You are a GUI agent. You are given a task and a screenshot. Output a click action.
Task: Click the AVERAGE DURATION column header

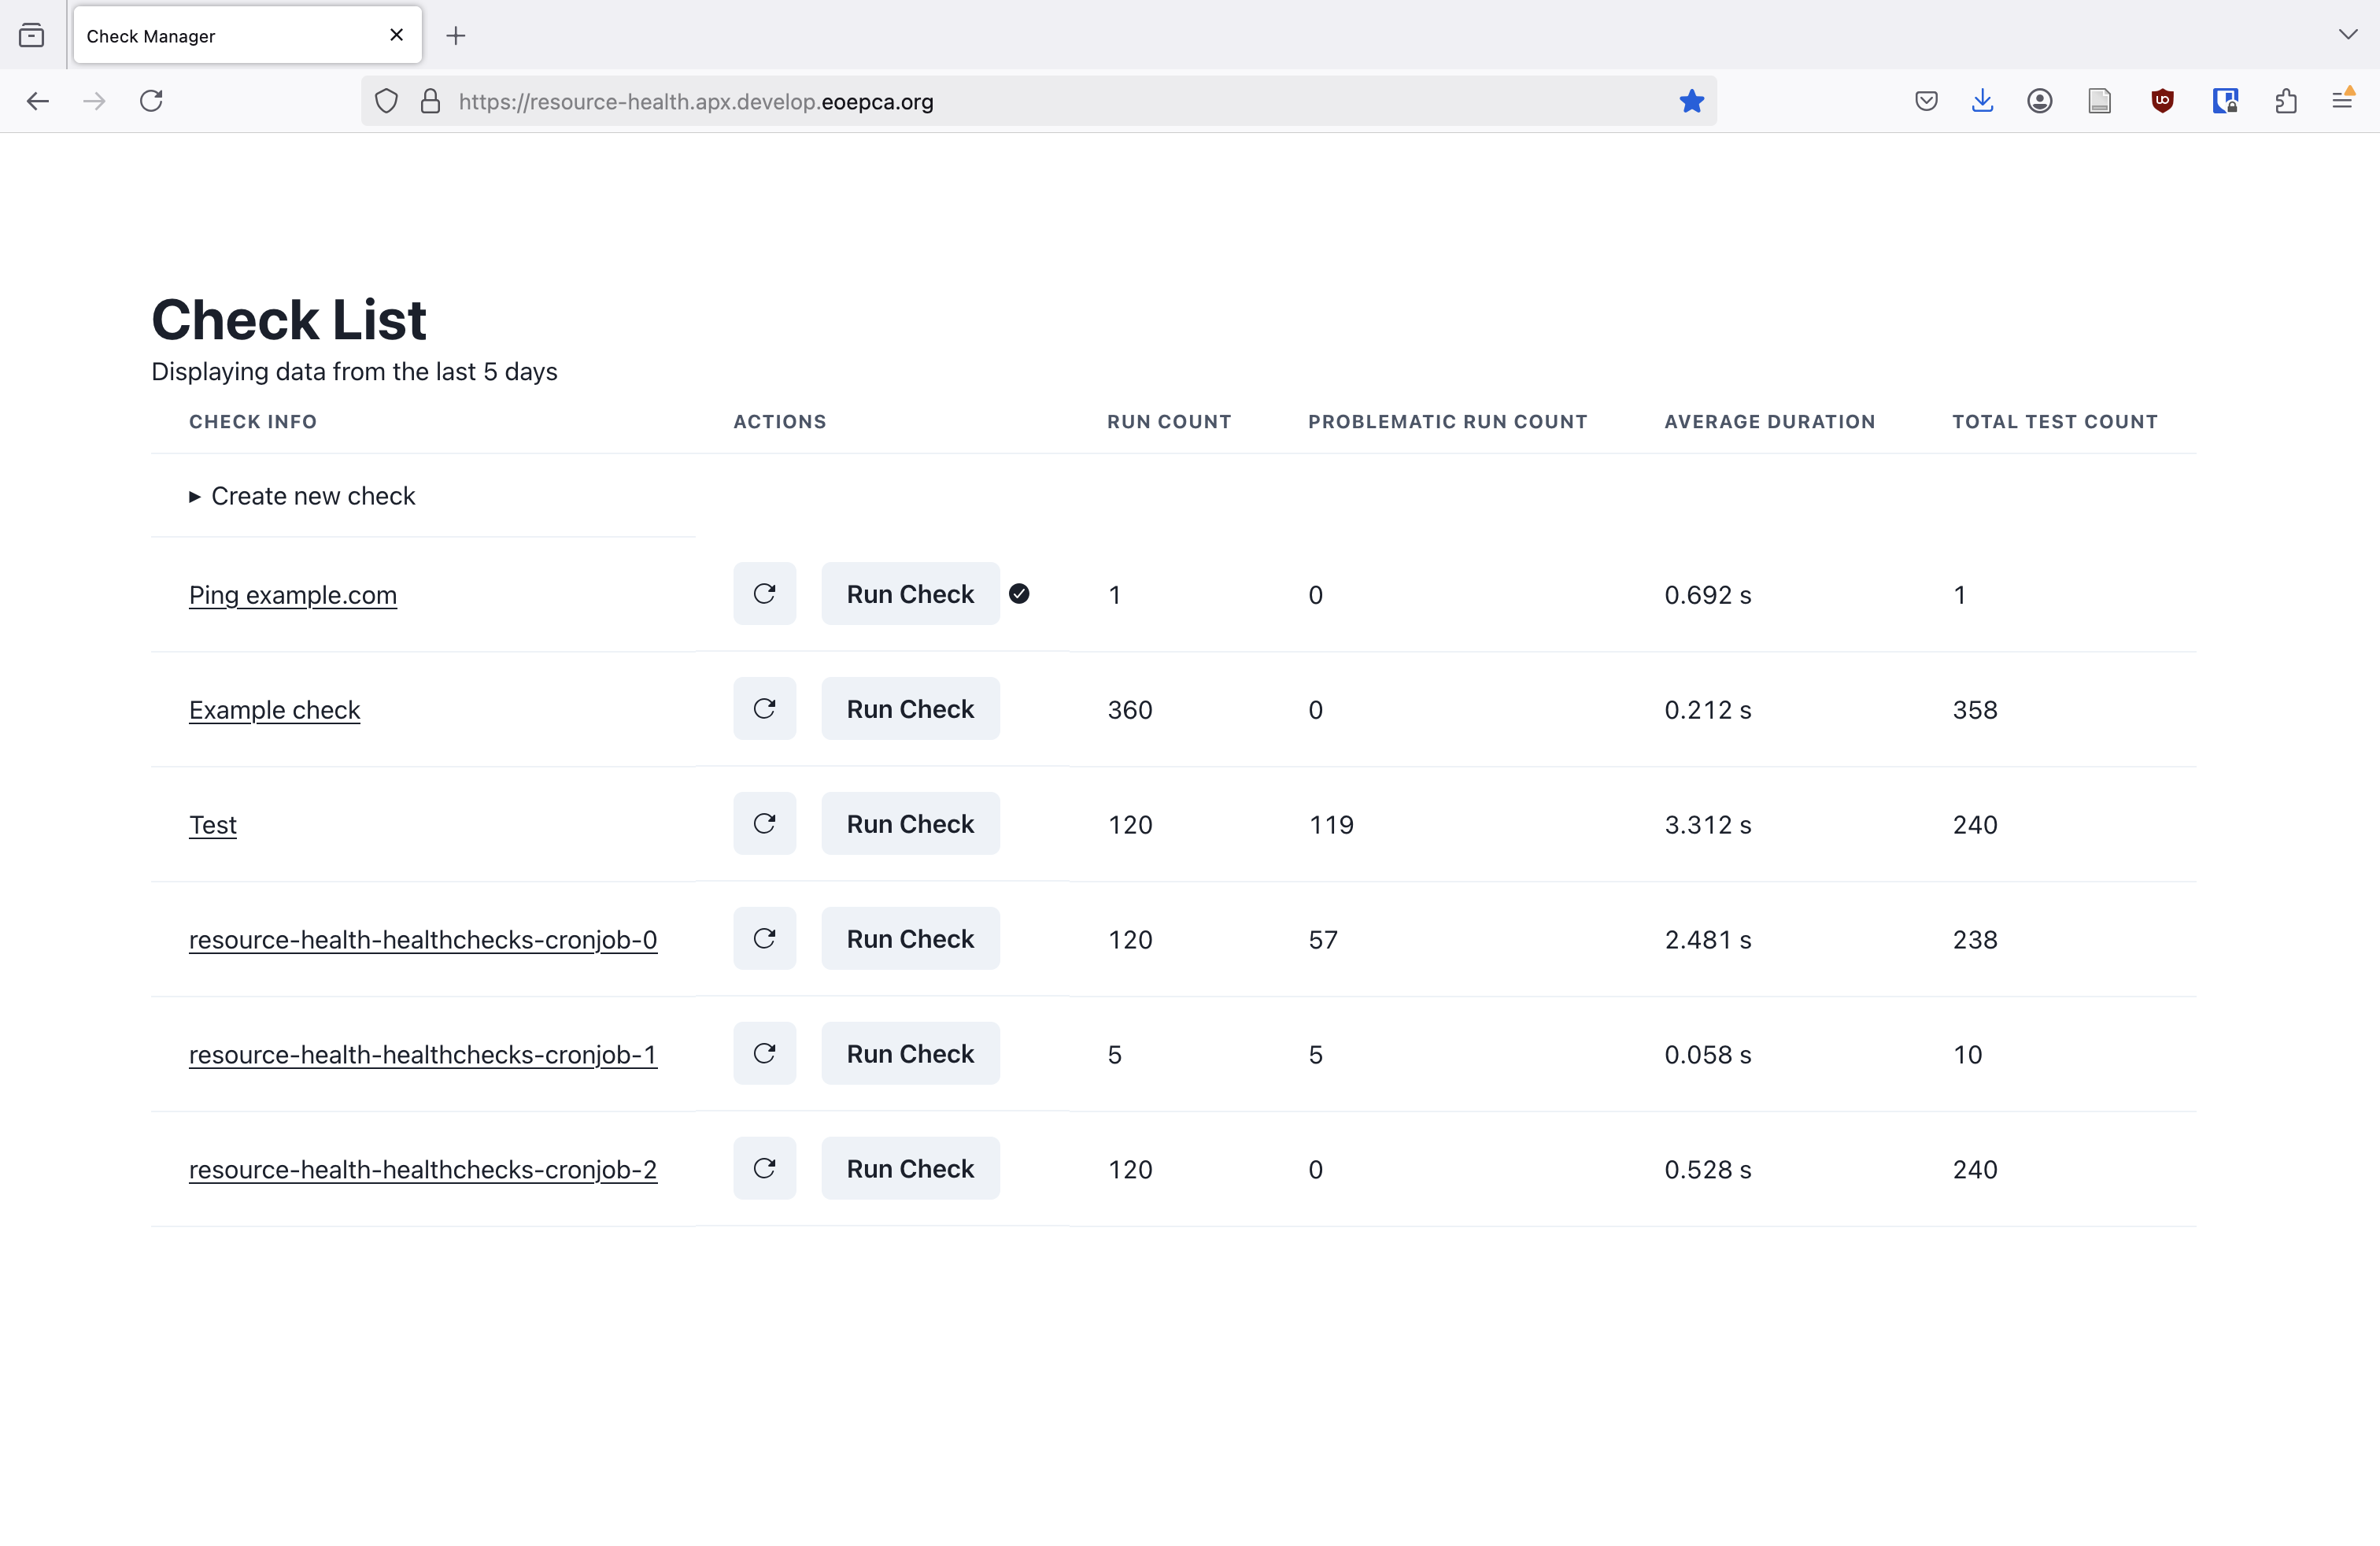tap(1769, 422)
